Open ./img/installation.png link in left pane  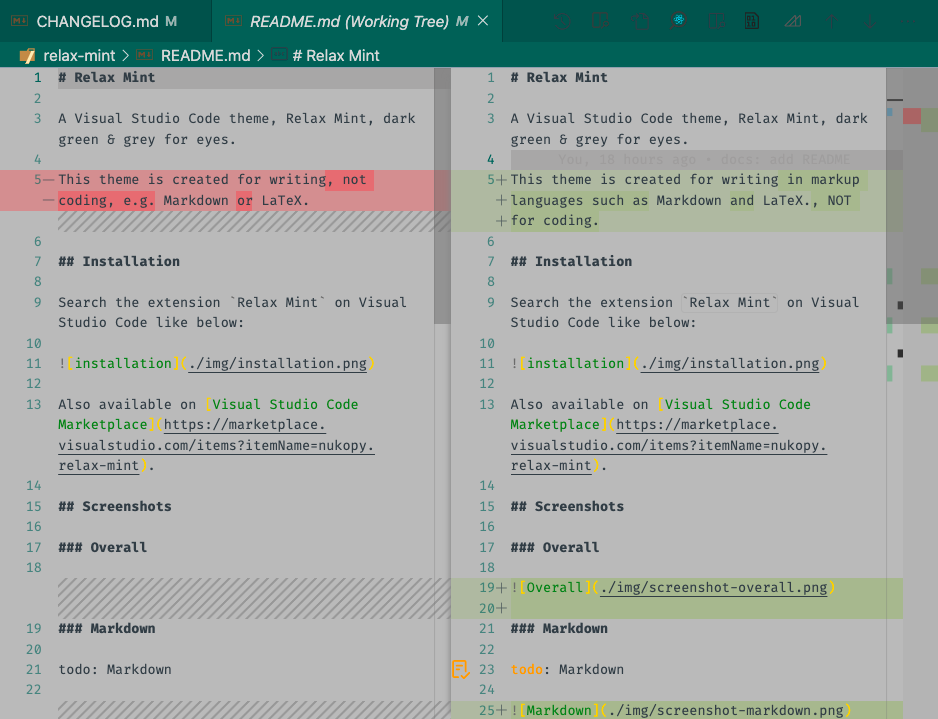point(278,364)
